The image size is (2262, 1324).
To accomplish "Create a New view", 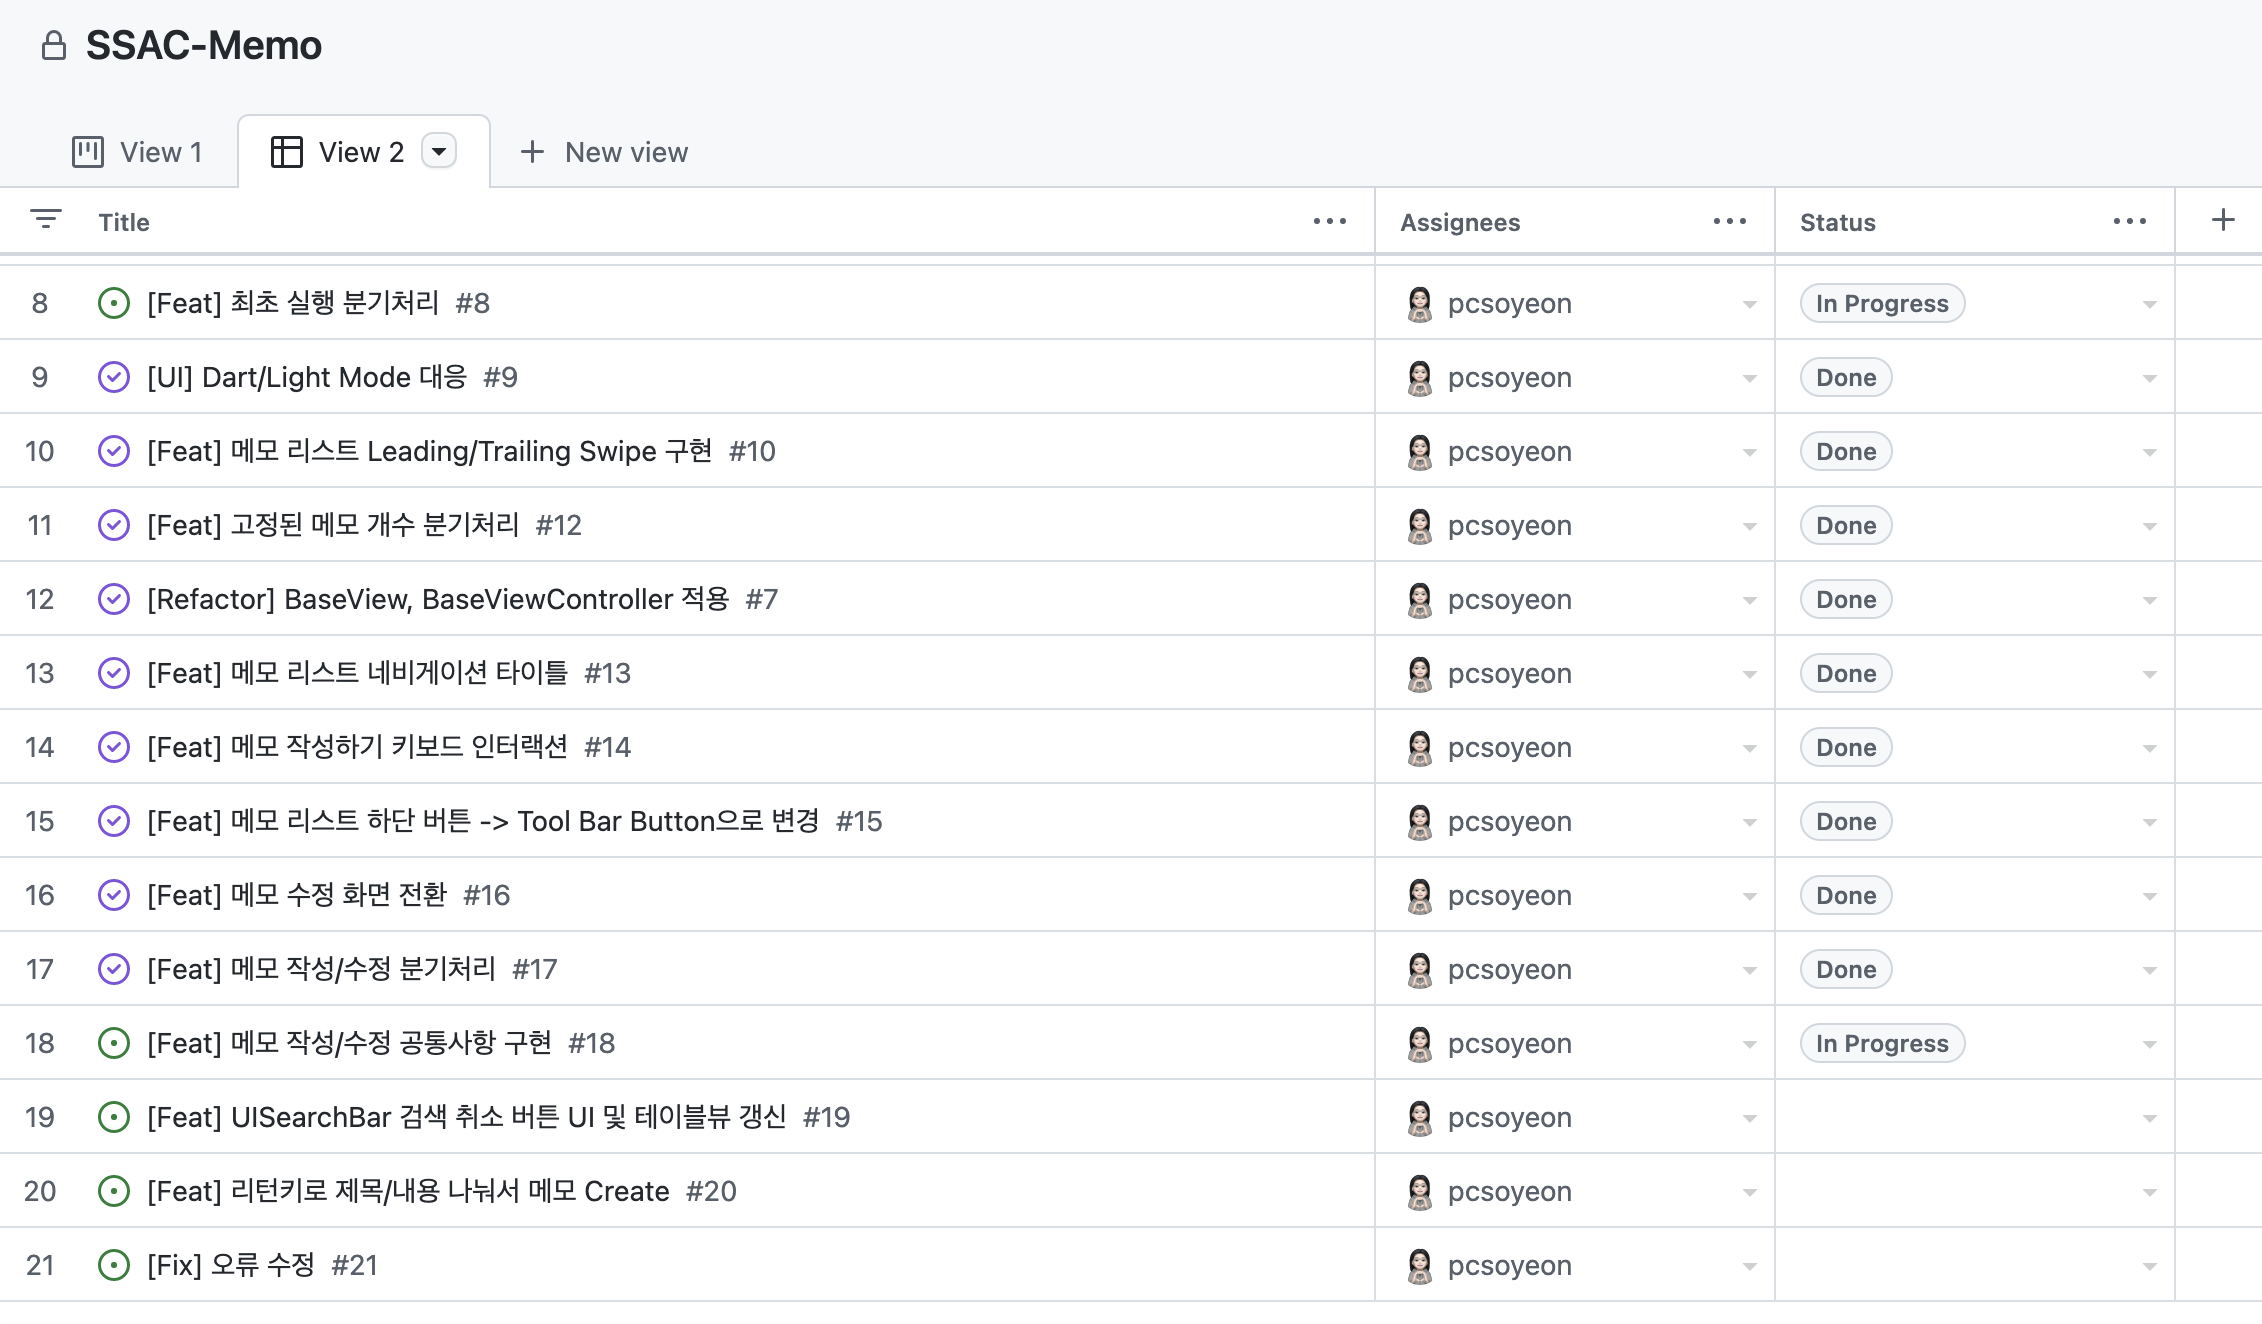I will pyautogui.click(x=604, y=152).
